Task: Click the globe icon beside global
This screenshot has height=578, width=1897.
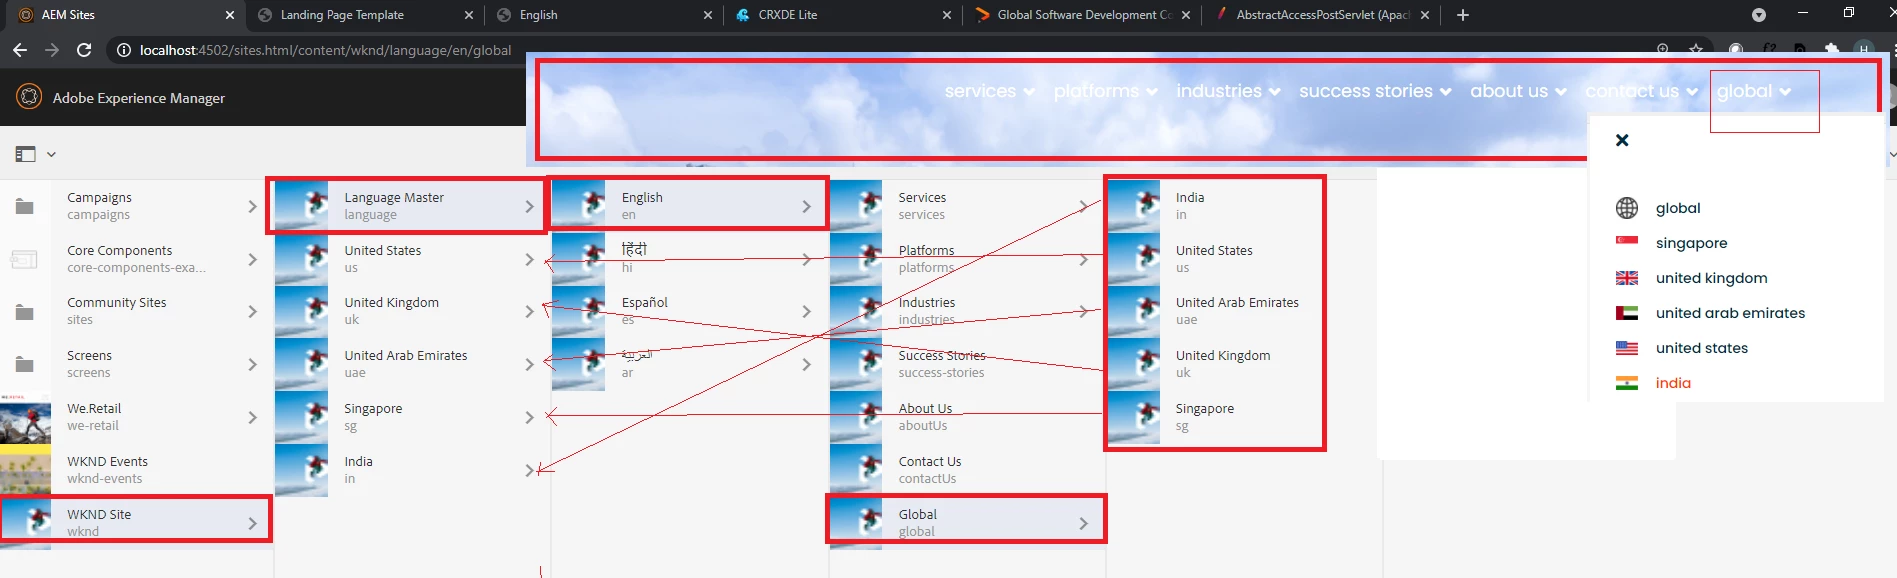Action: click(x=1627, y=208)
